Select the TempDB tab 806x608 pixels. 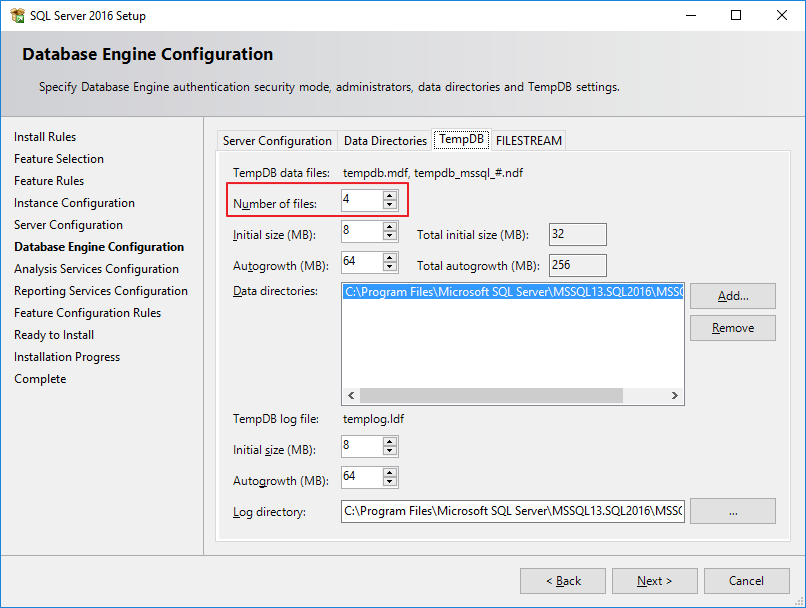pos(462,139)
